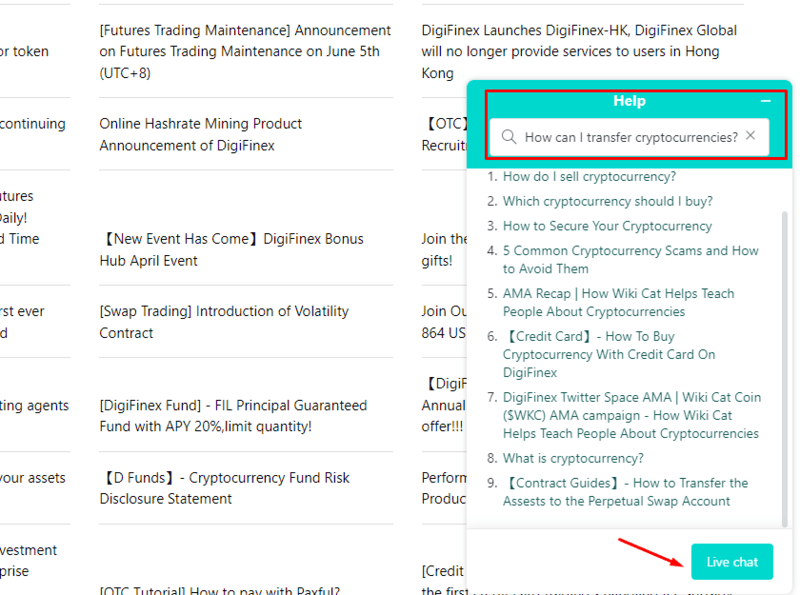This screenshot has width=800, height=595.
Task: Clear the help search with the X icon
Action: click(750, 136)
